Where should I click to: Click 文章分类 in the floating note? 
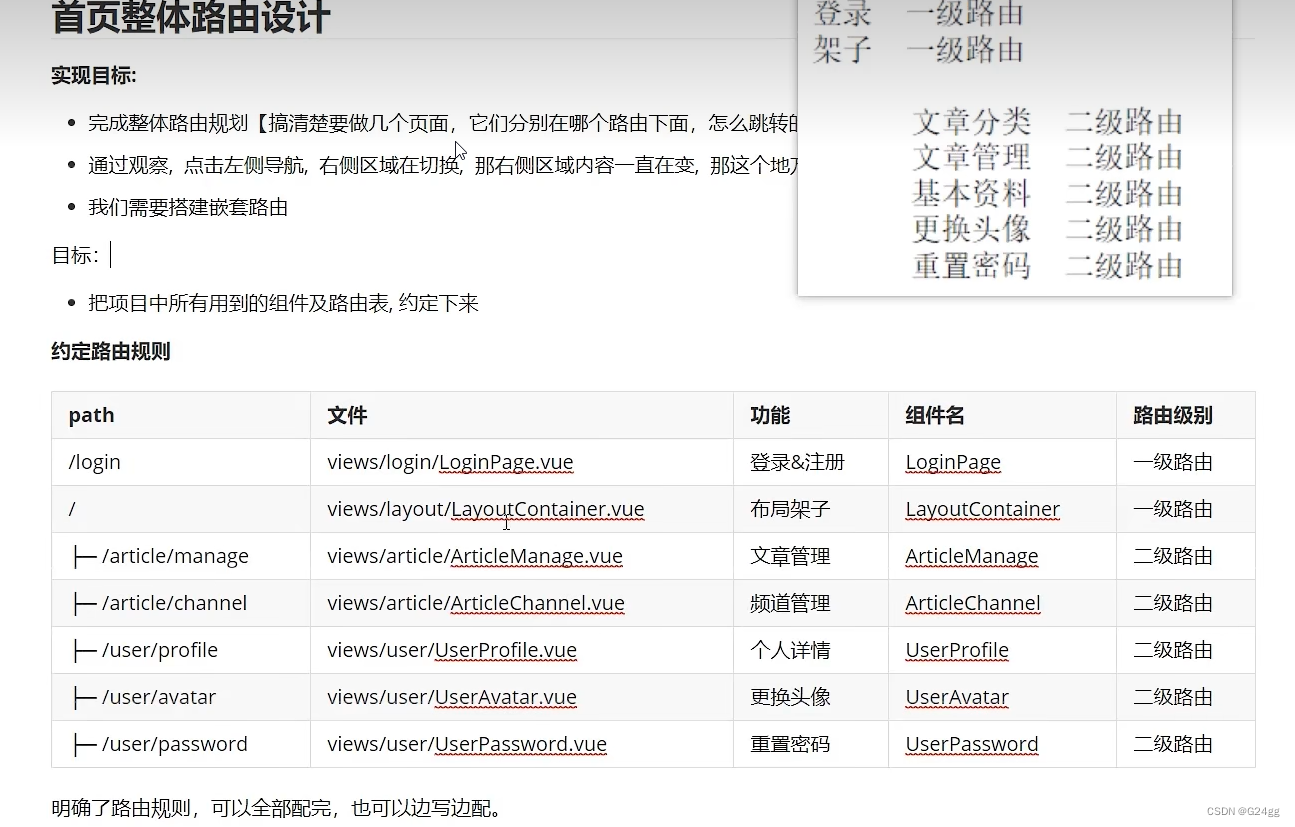click(x=971, y=122)
